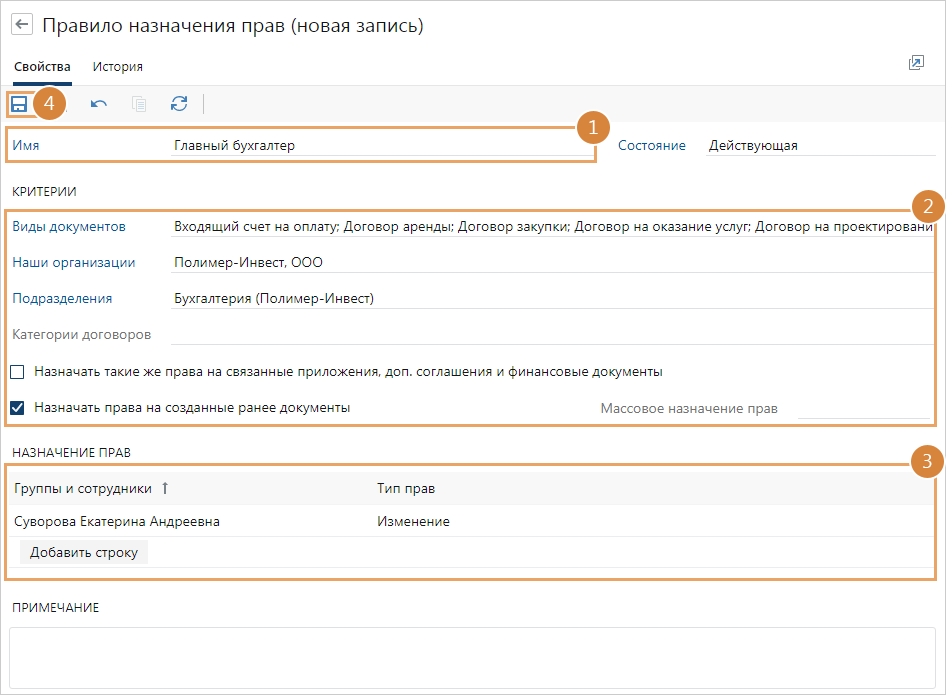
Task: Click the back arrow next to the title
Action: (21, 25)
